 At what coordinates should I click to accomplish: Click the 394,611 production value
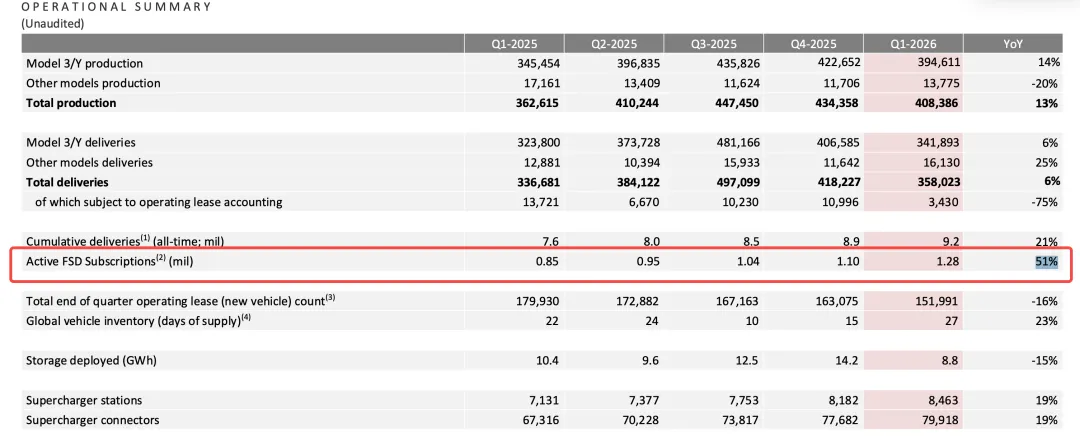938,63
